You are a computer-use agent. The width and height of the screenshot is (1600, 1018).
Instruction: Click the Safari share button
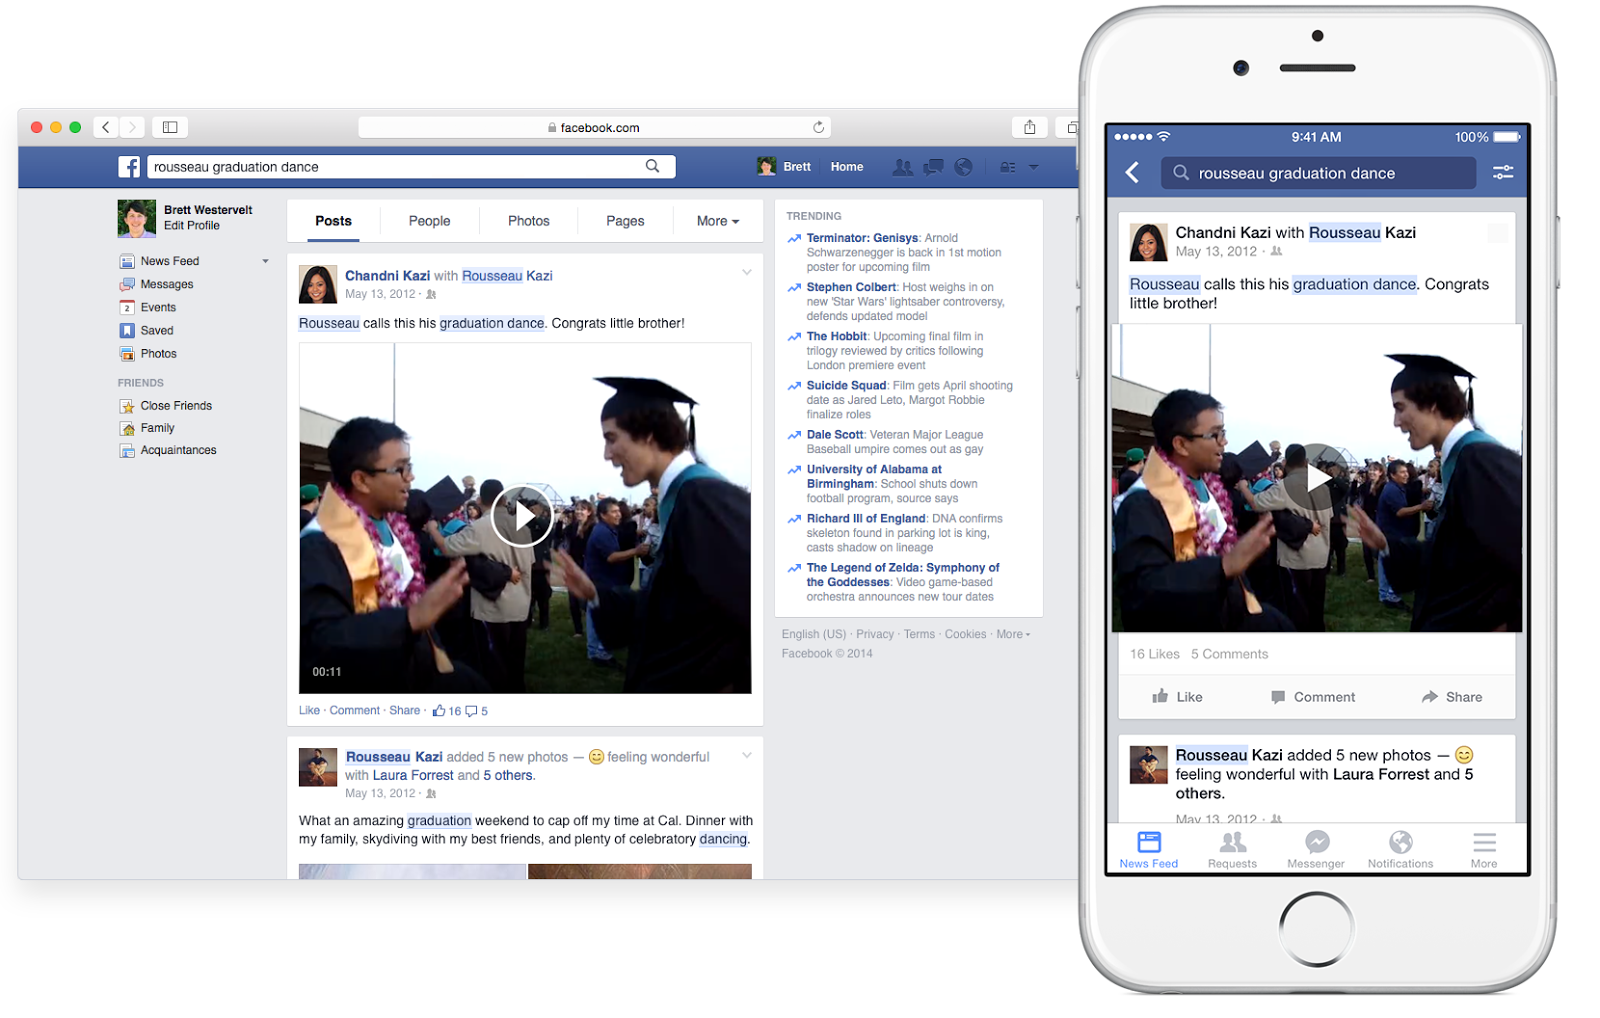pyautogui.click(x=1029, y=127)
